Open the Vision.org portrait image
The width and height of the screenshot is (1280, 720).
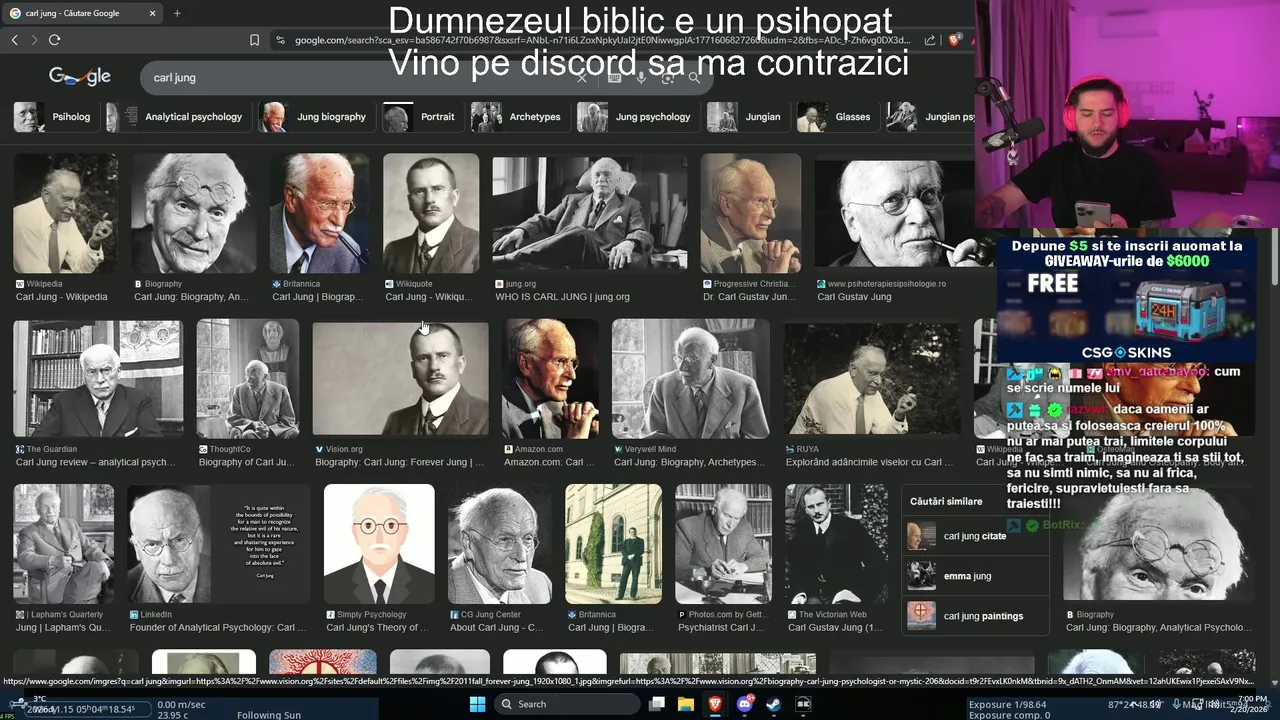tap(400, 378)
